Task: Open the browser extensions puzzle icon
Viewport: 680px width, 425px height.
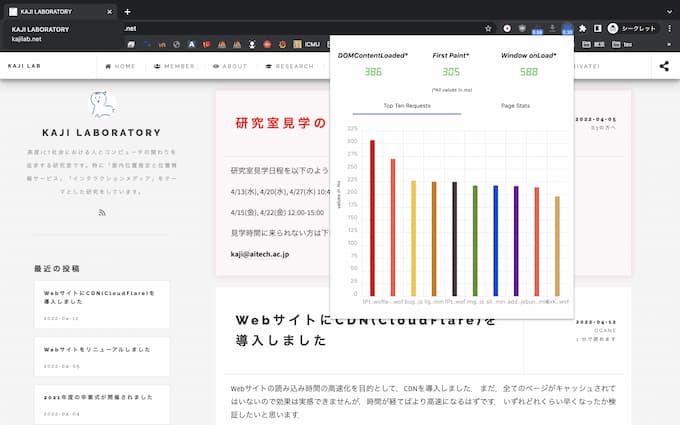Action: pyautogui.click(x=583, y=29)
